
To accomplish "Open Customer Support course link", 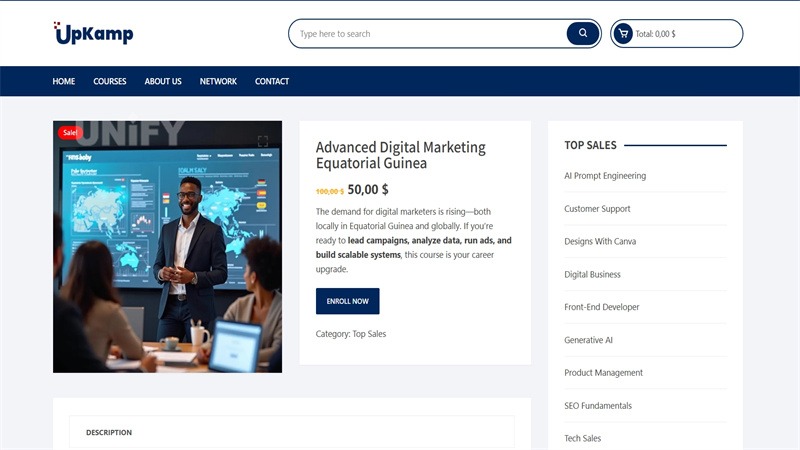I will 597,209.
